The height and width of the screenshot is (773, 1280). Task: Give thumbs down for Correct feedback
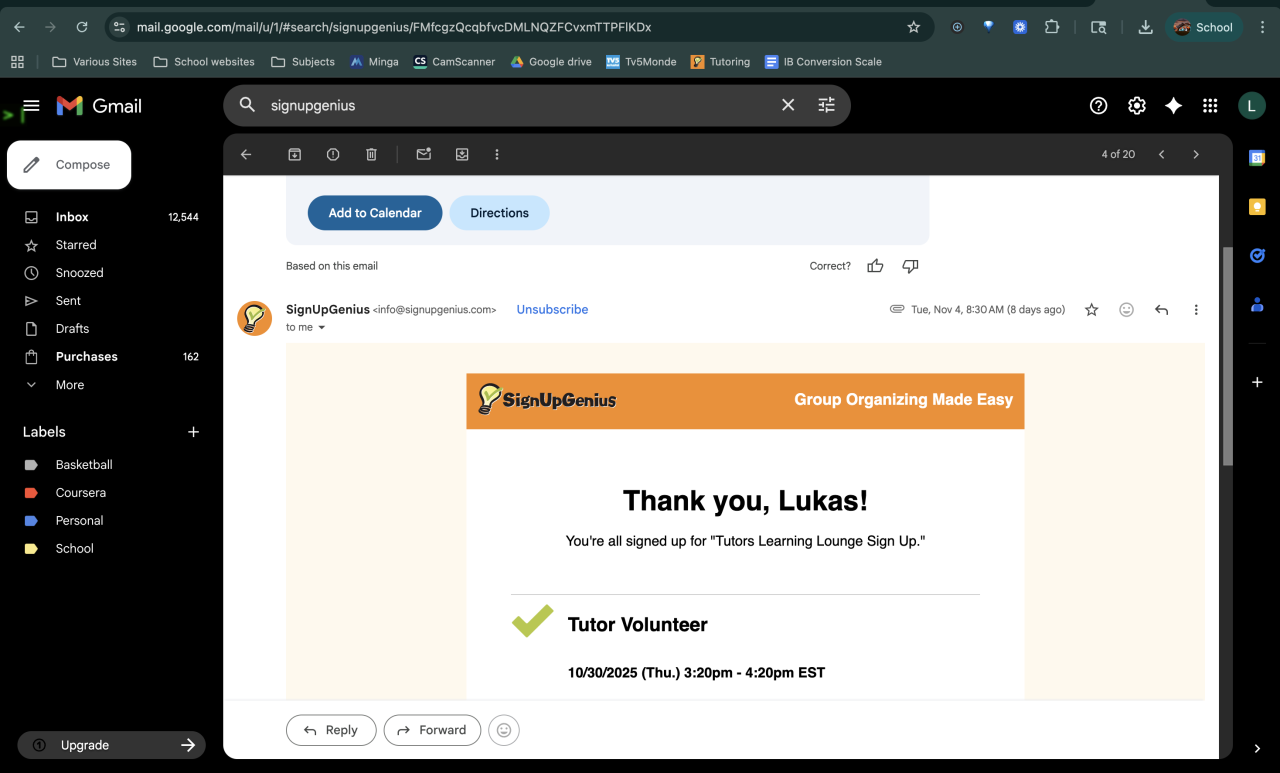[910, 266]
